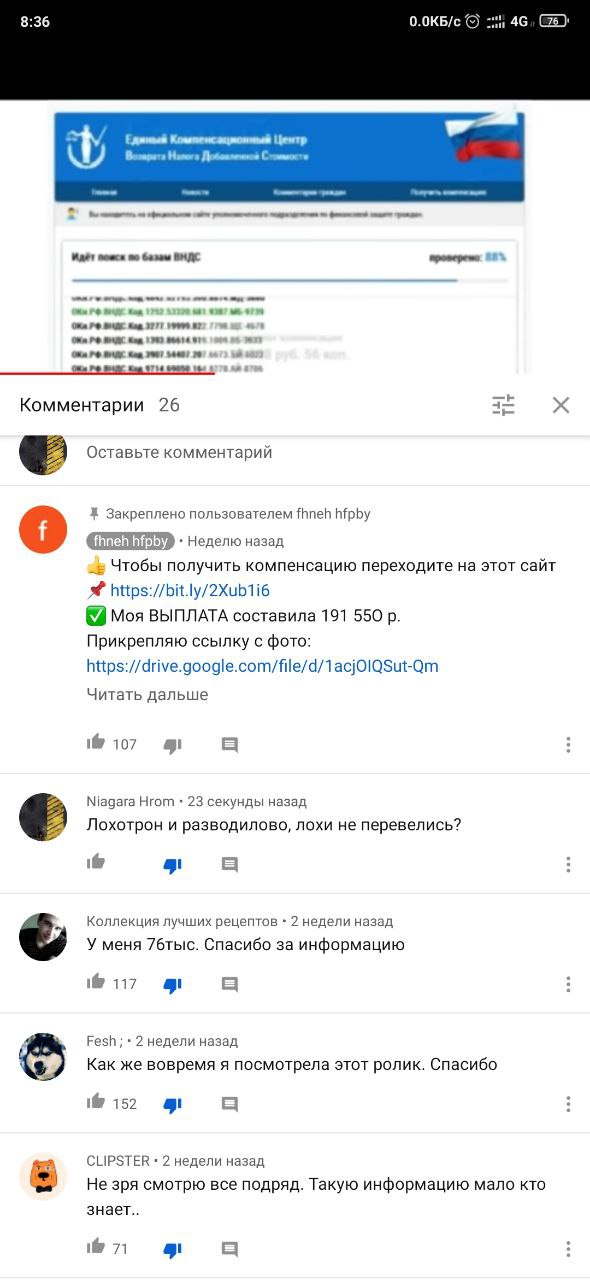Open the bit.ly/2Xub1i6 link
This screenshot has height=1280, width=590.
(190, 590)
